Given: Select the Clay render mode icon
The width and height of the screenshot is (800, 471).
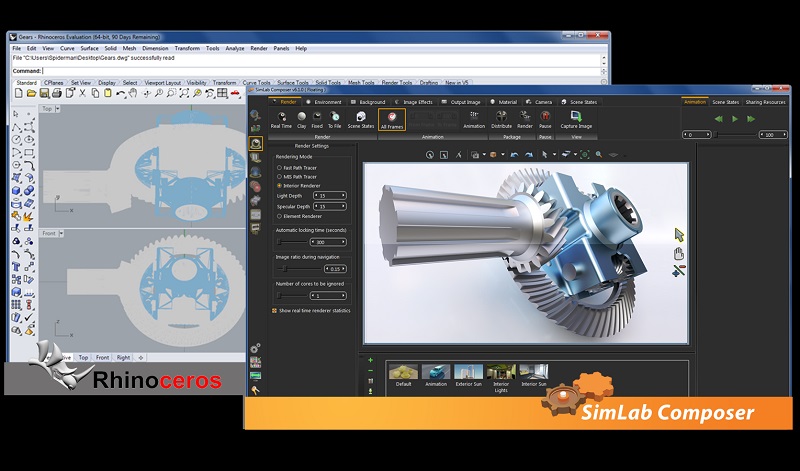Looking at the screenshot, I should (x=303, y=118).
